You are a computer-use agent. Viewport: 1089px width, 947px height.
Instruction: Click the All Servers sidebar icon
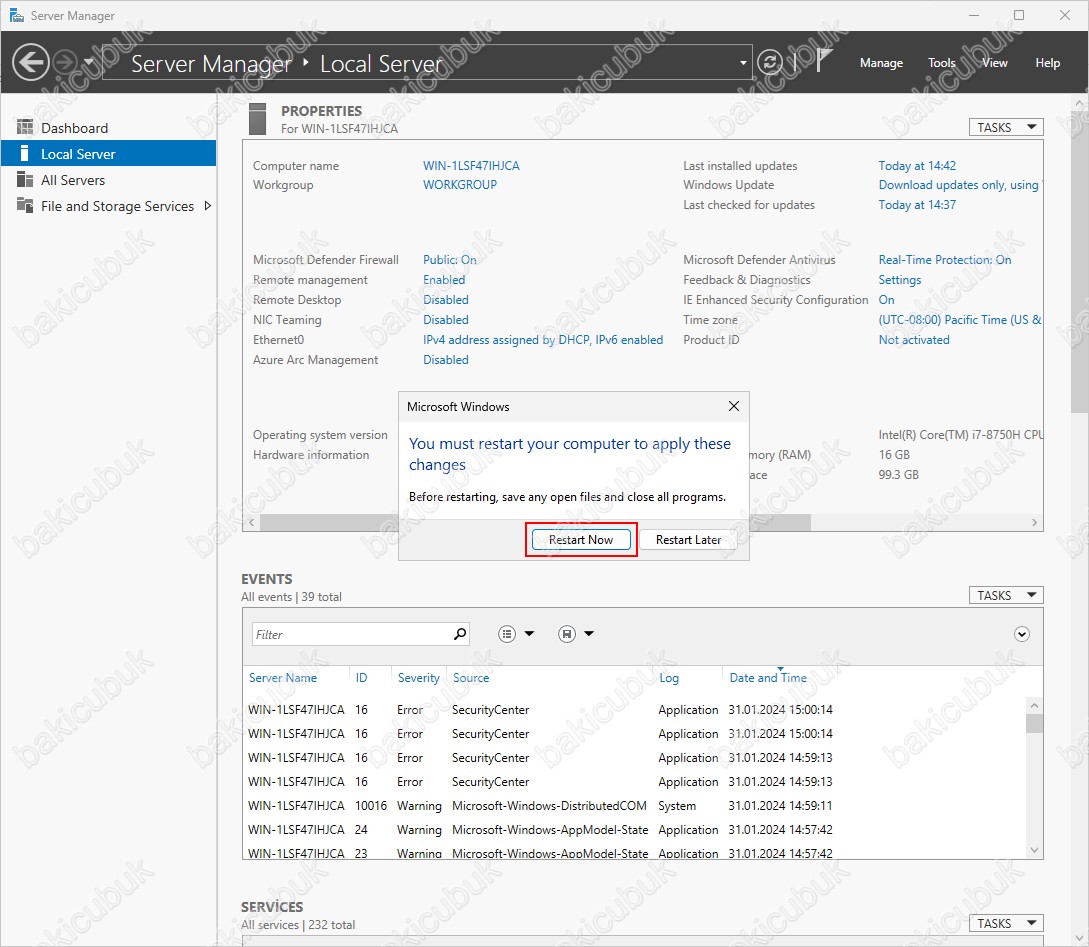pyautogui.click(x=24, y=180)
